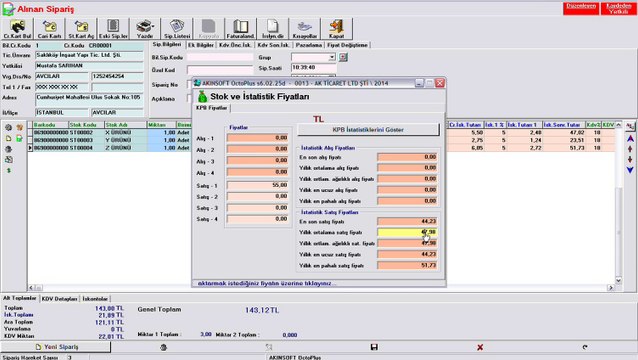Click the red X cancel icon

pyautogui.click(x=480, y=347)
